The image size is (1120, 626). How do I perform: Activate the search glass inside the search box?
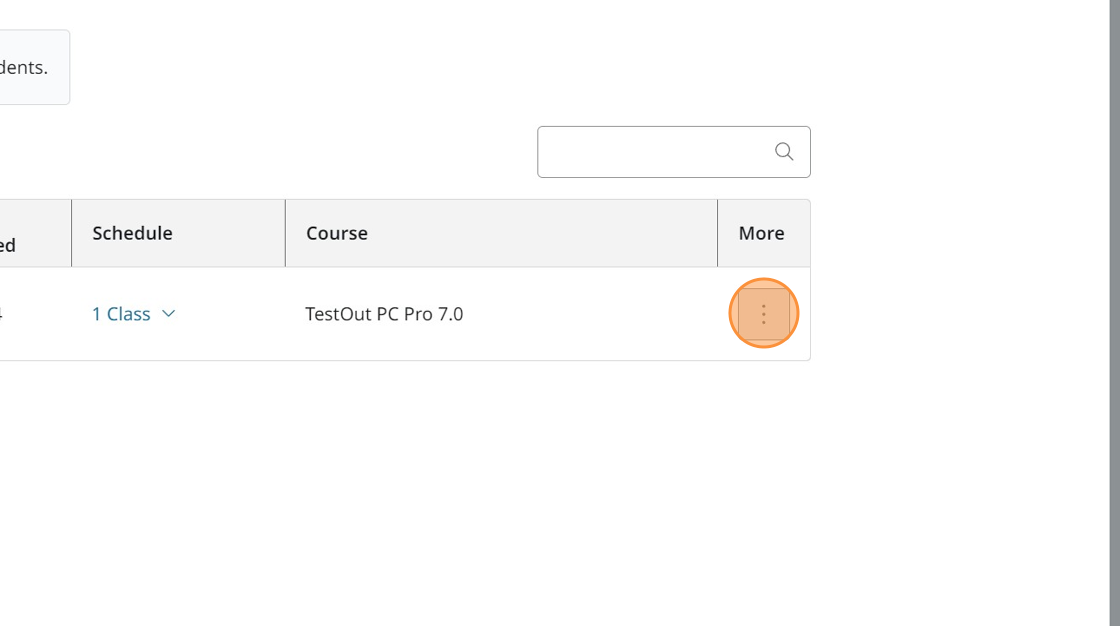point(783,151)
